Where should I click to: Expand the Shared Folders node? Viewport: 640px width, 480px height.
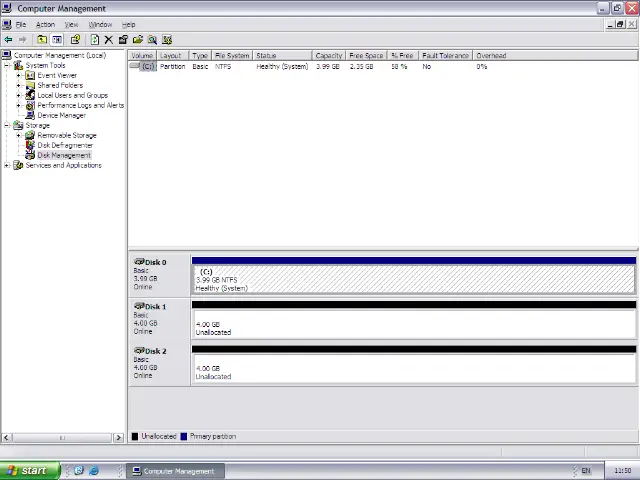[x=18, y=85]
